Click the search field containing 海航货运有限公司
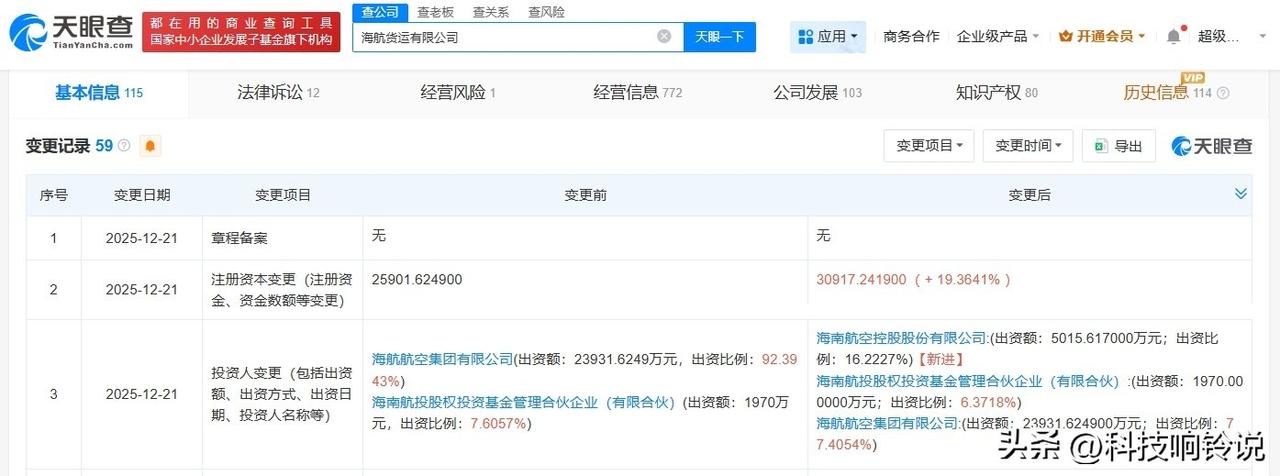 518,37
